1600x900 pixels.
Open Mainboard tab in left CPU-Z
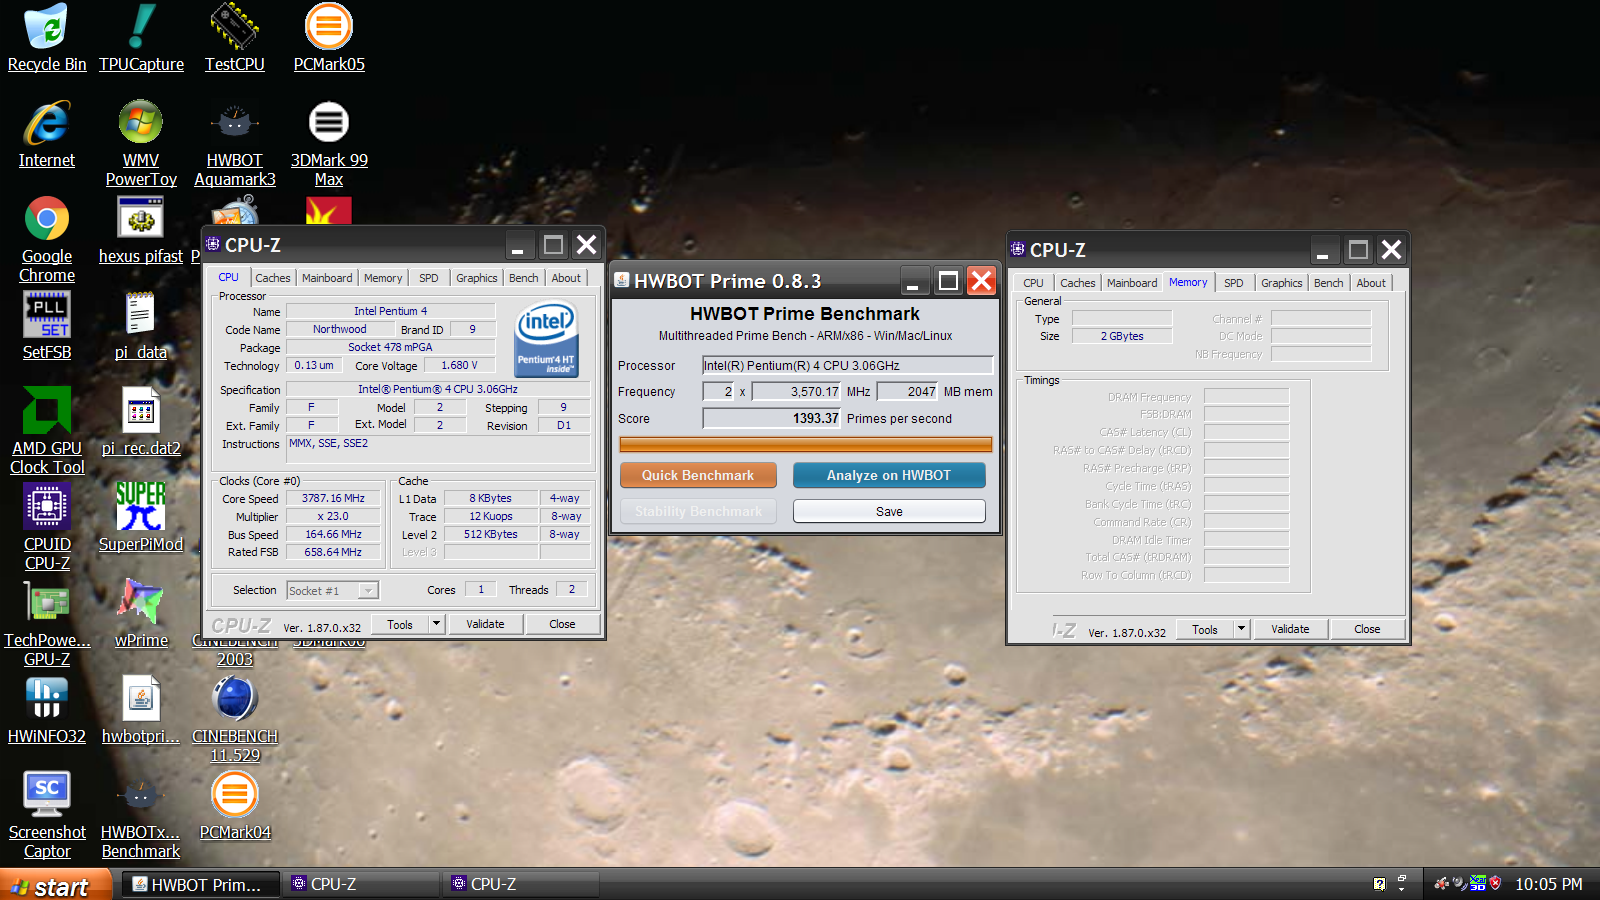click(x=327, y=278)
